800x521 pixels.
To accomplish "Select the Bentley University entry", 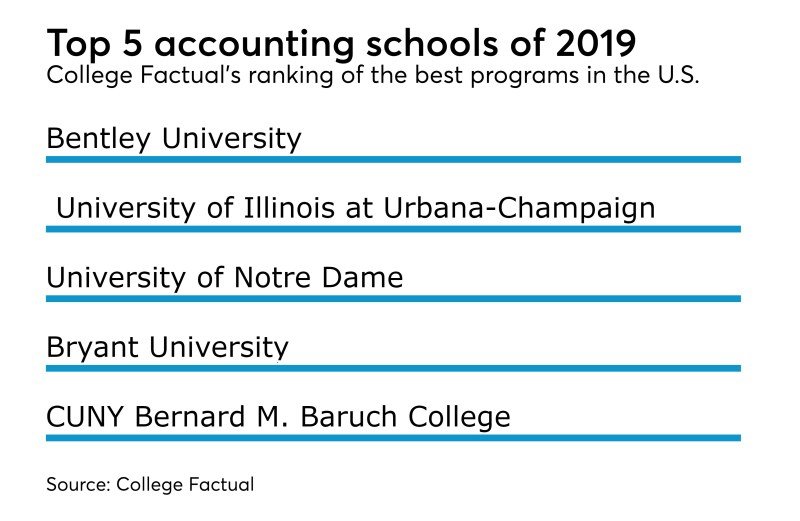I will tap(174, 138).
